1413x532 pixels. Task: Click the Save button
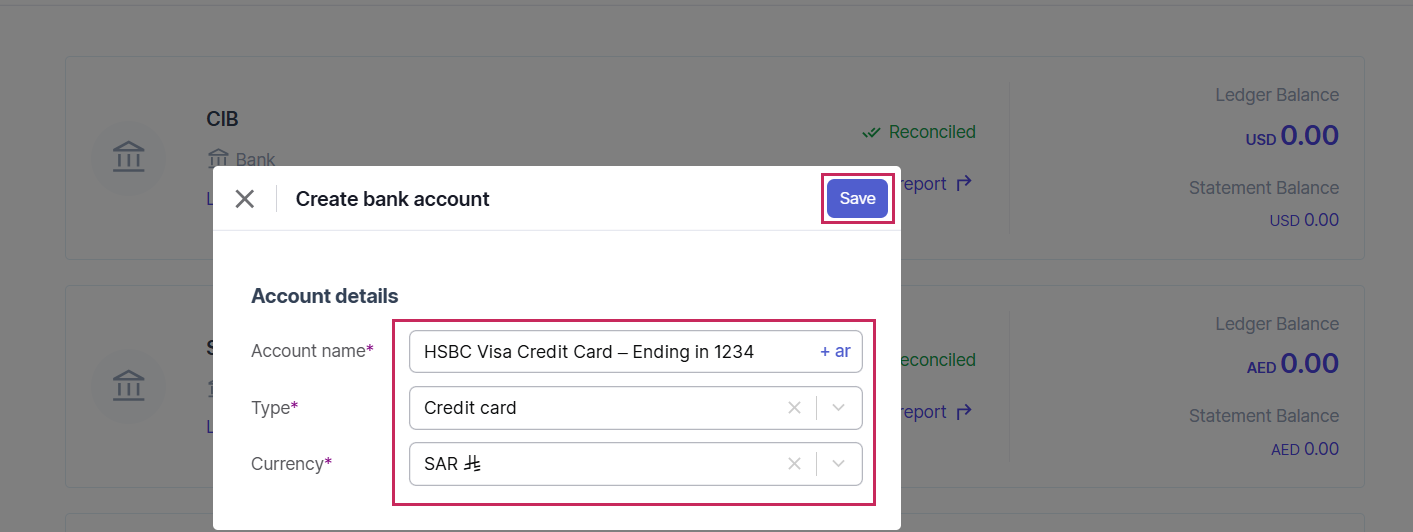click(857, 199)
